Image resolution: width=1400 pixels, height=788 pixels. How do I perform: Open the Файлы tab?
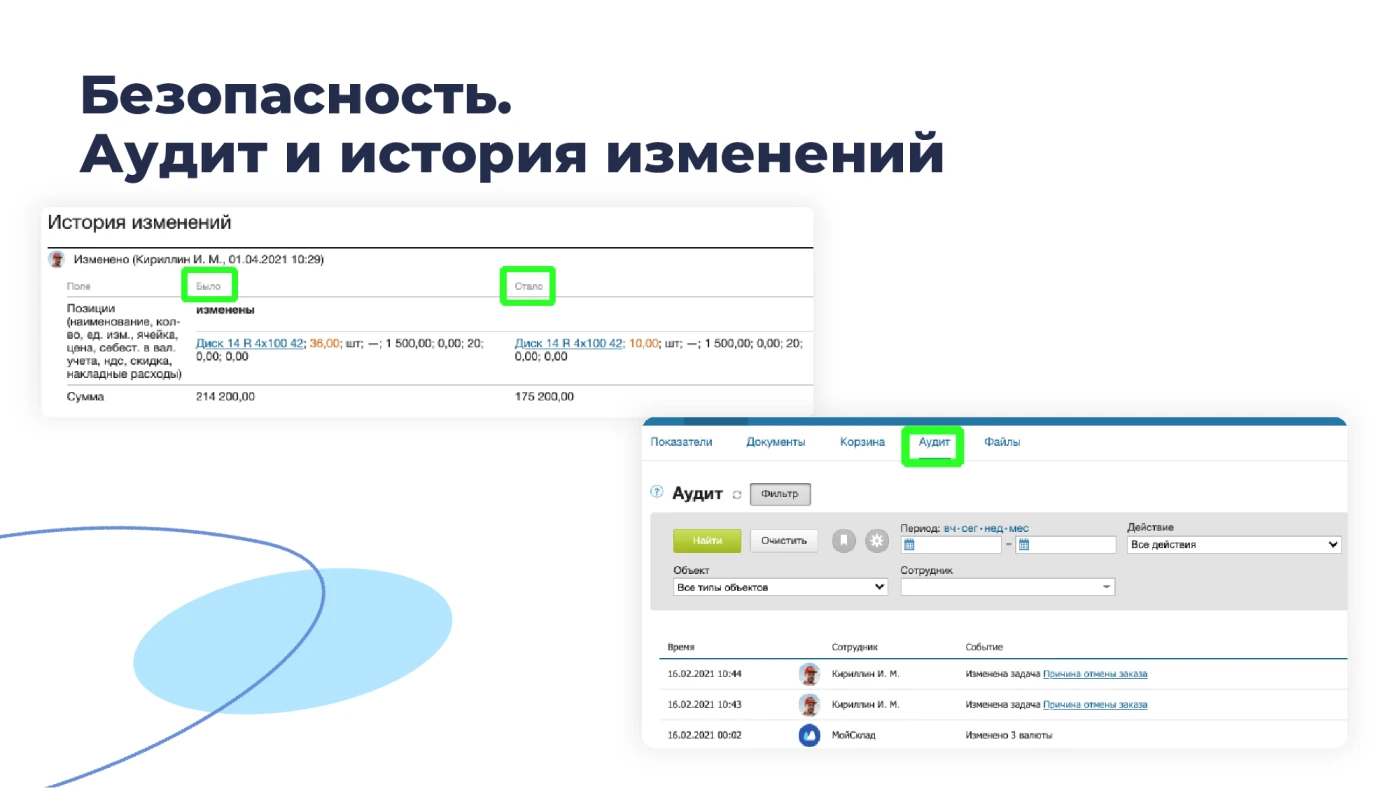(x=1002, y=442)
